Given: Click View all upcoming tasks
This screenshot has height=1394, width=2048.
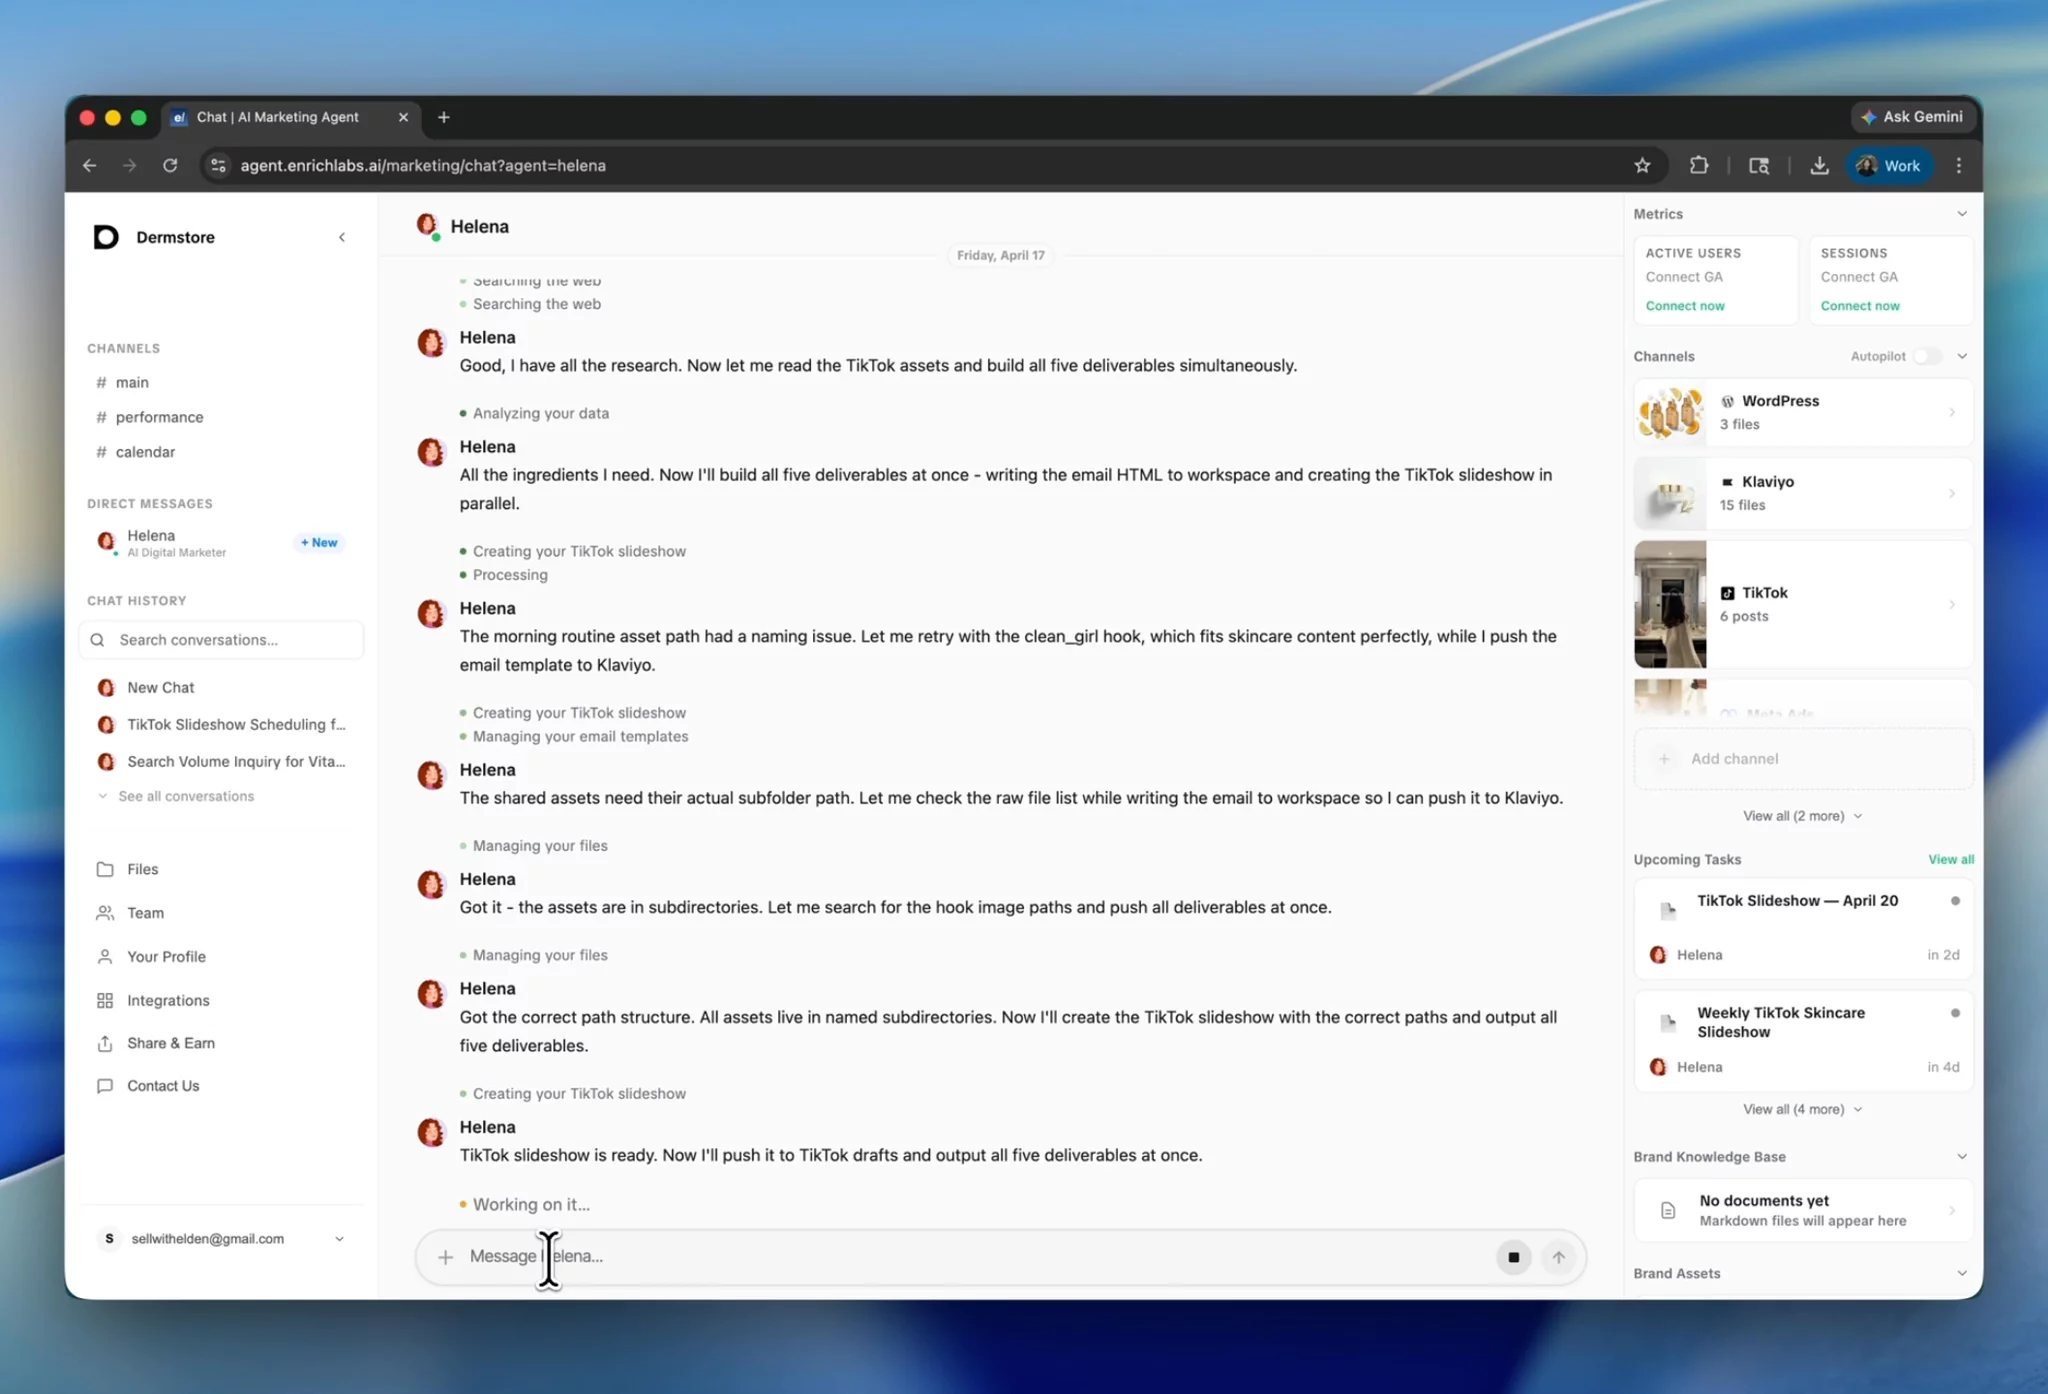Looking at the screenshot, I should 1950,859.
